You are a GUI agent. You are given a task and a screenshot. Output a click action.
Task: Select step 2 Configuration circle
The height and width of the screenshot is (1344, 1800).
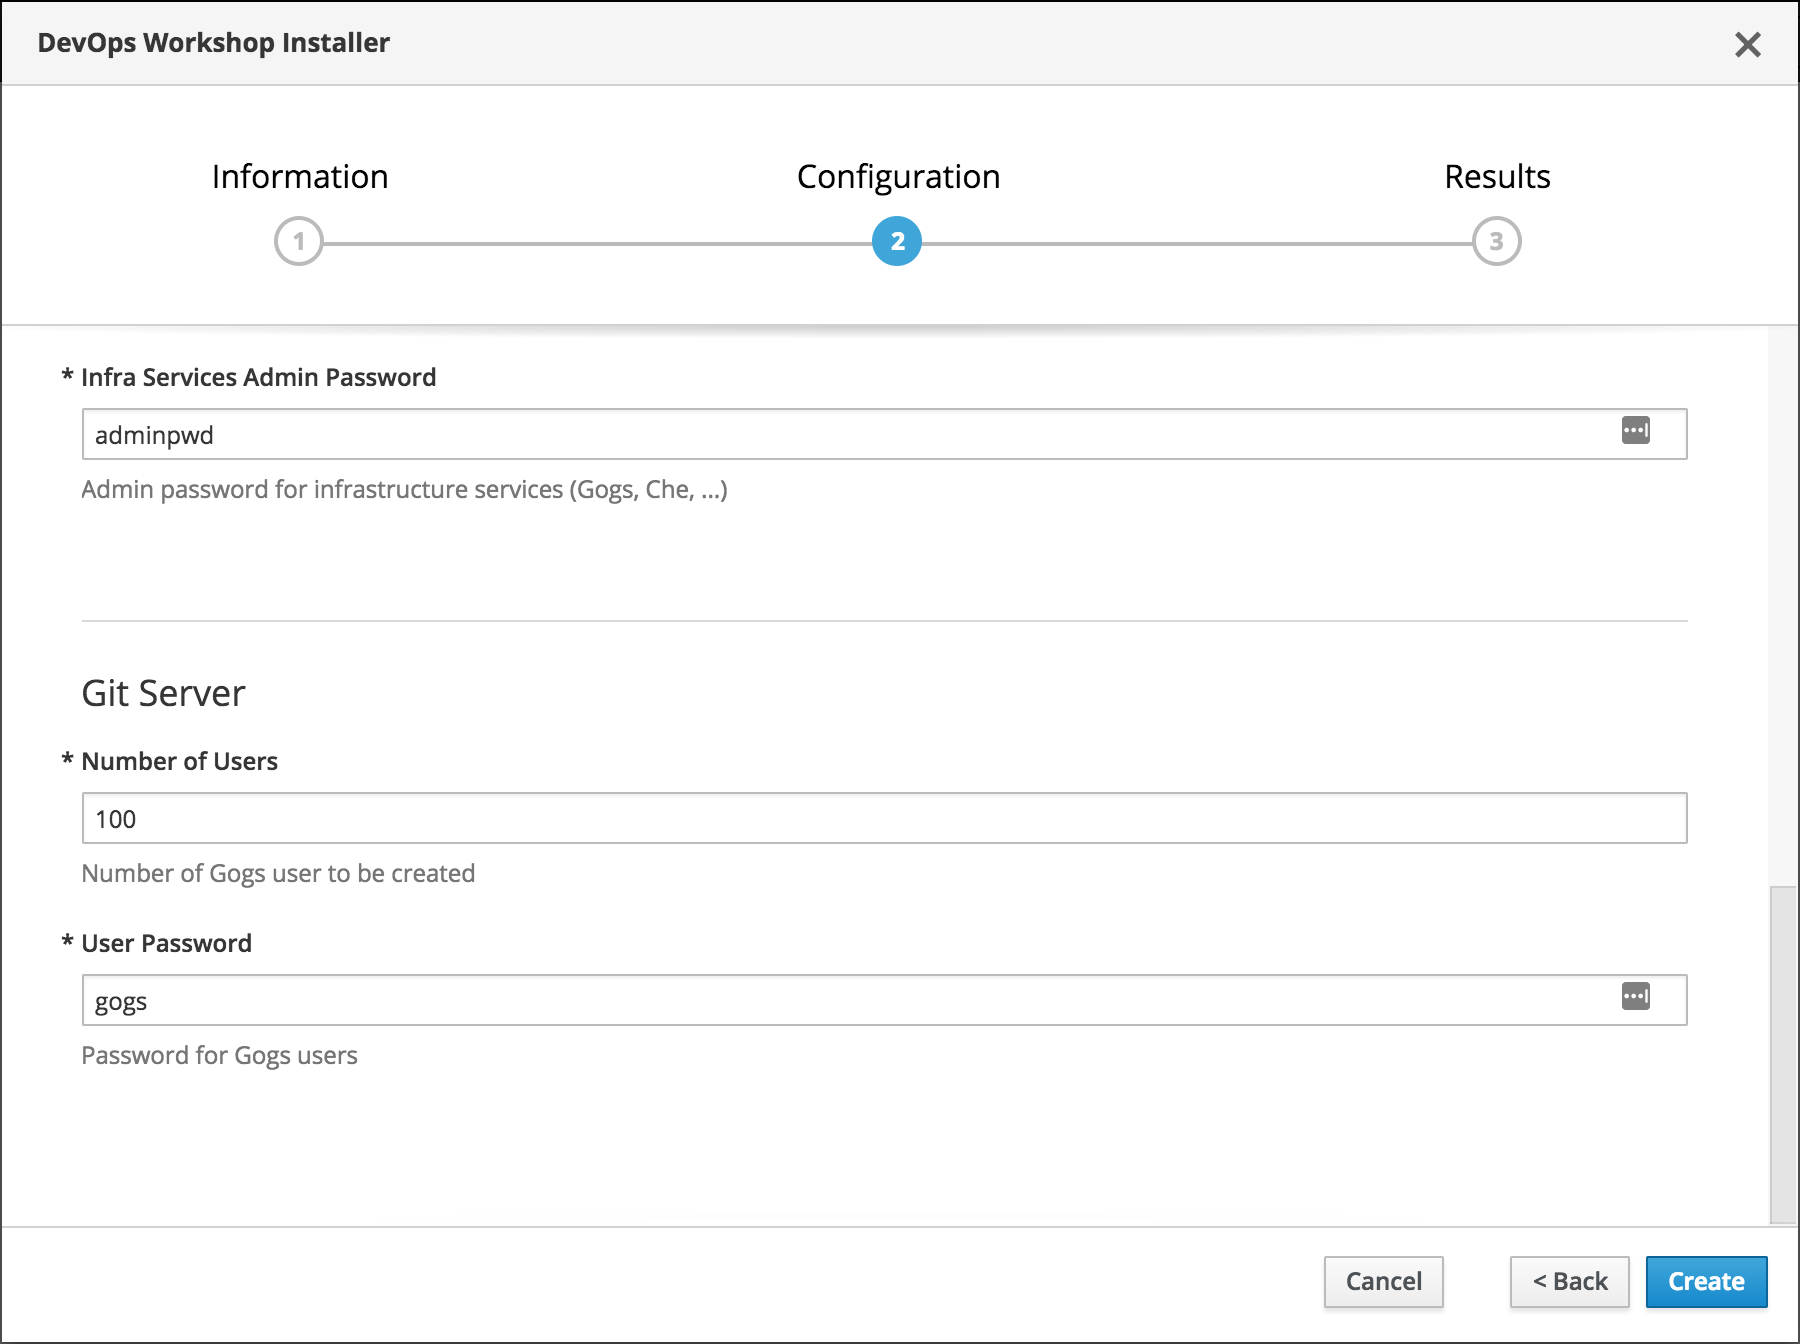[x=897, y=241]
